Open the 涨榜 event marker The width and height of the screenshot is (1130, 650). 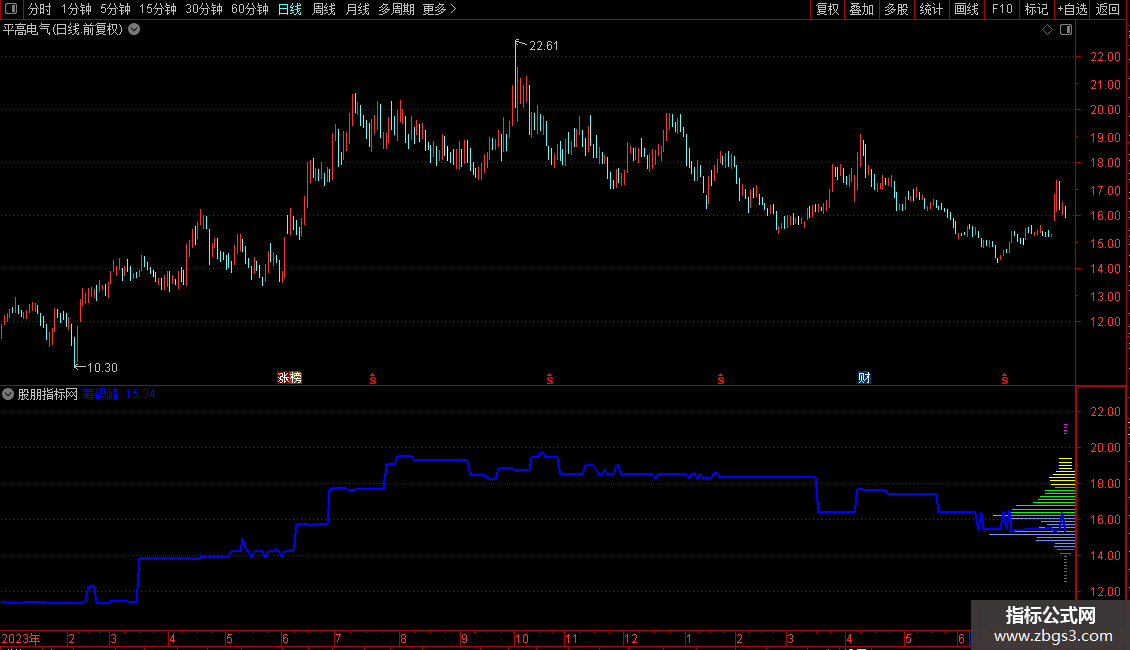pyautogui.click(x=290, y=378)
